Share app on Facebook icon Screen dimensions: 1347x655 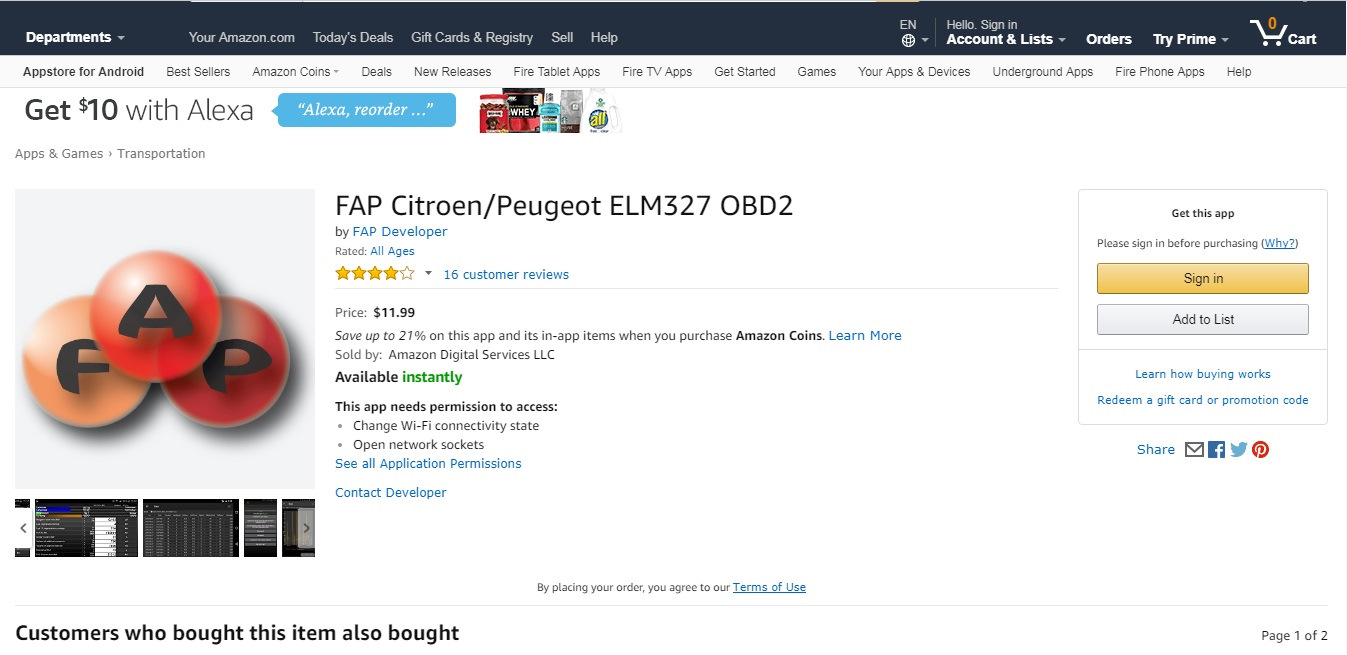pos(1216,450)
